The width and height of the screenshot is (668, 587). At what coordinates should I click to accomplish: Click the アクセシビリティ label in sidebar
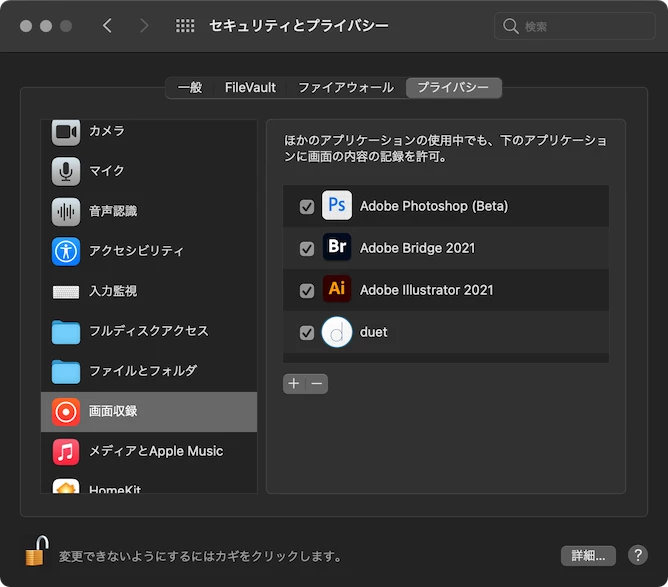click(x=136, y=250)
